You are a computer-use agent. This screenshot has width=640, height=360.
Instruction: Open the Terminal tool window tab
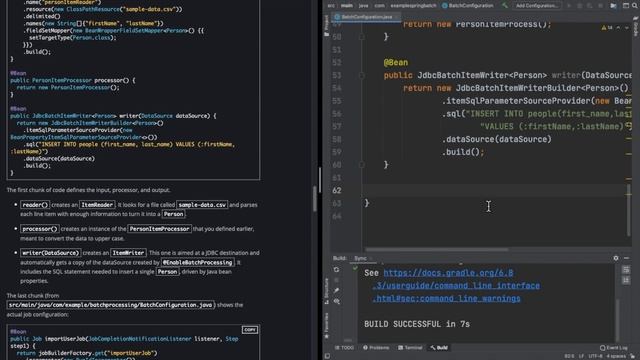410,348
